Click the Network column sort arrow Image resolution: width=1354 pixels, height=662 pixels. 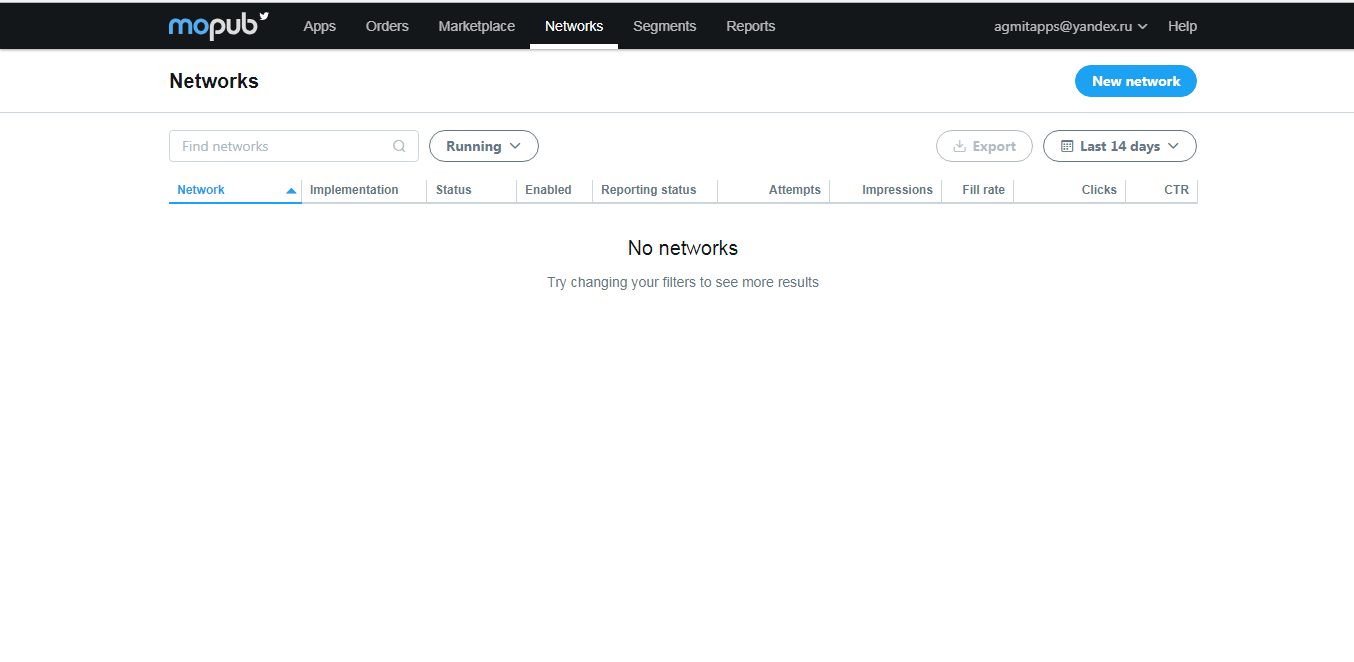click(x=291, y=190)
